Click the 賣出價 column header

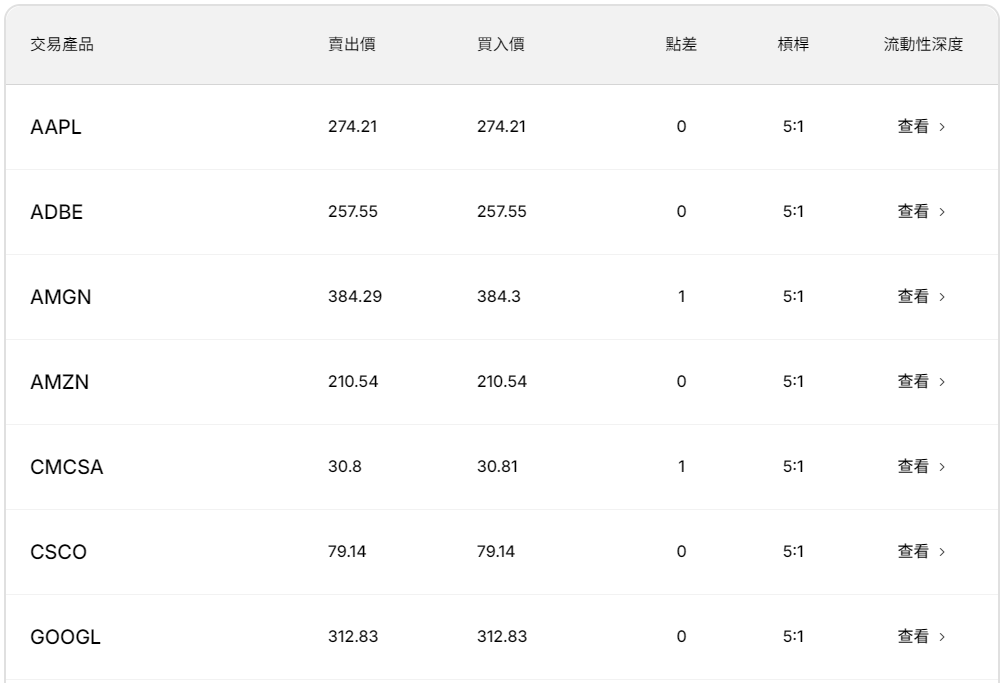[352, 45]
